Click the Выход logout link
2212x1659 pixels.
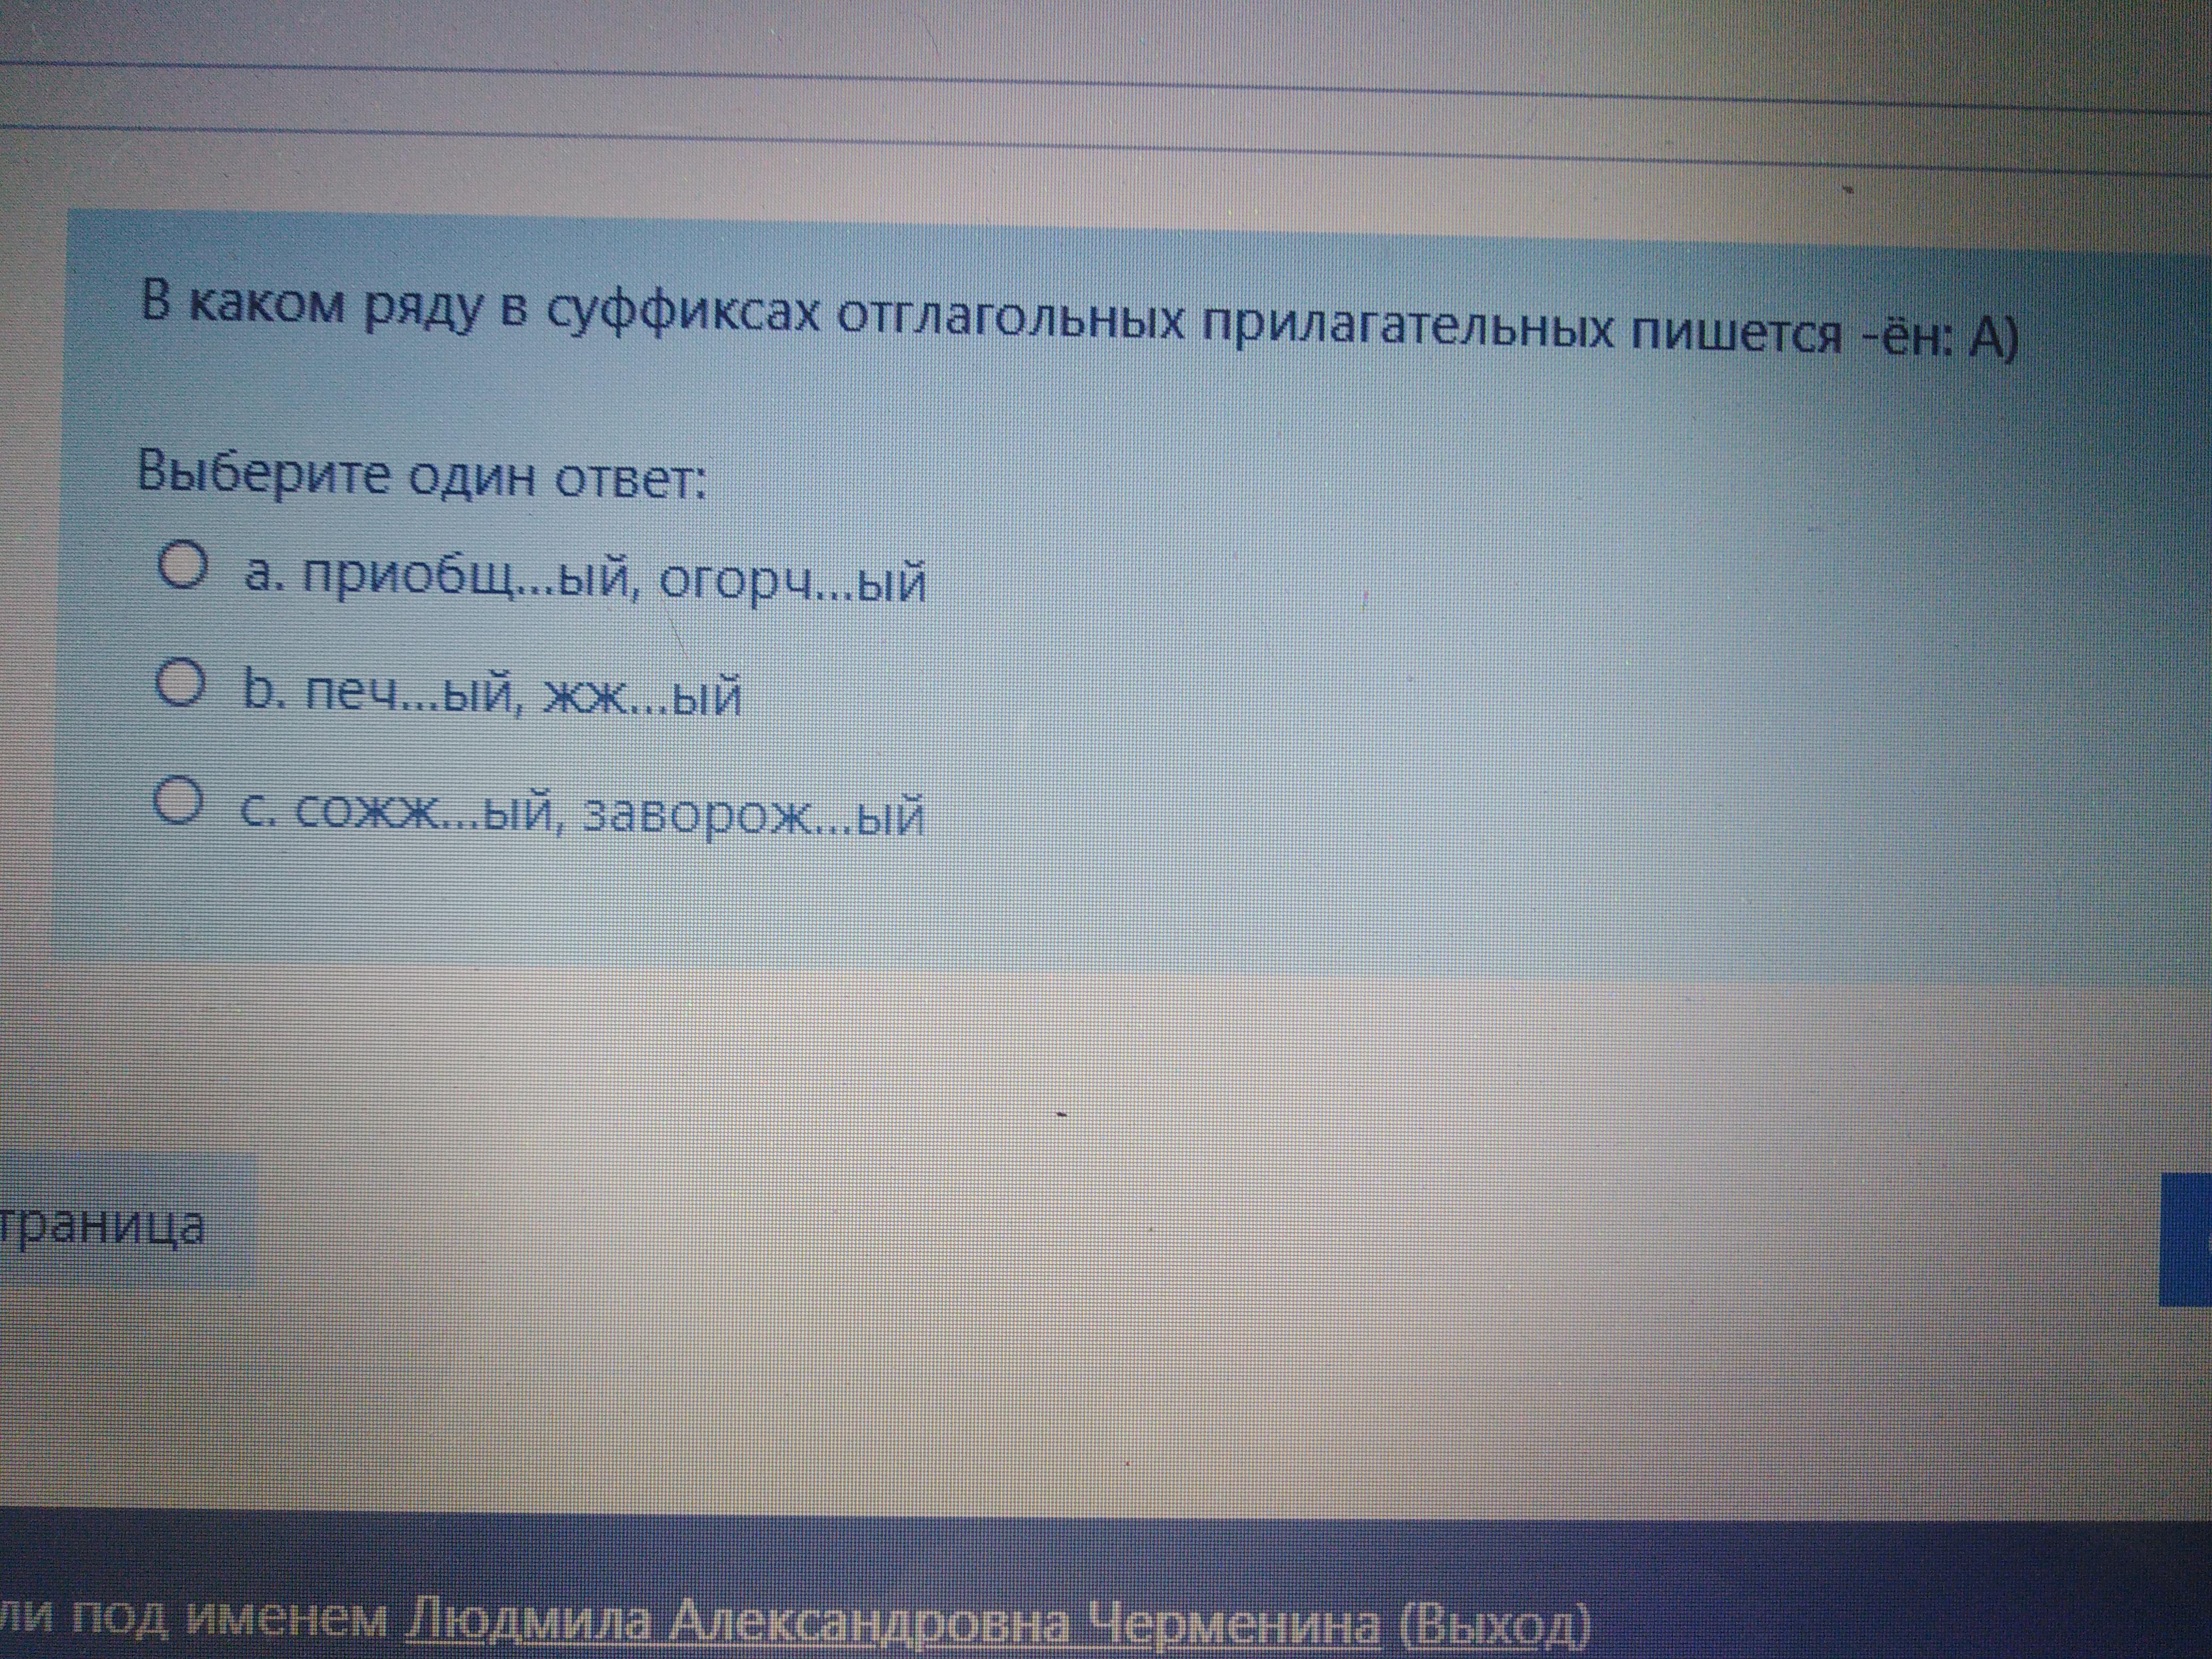click(1496, 1627)
